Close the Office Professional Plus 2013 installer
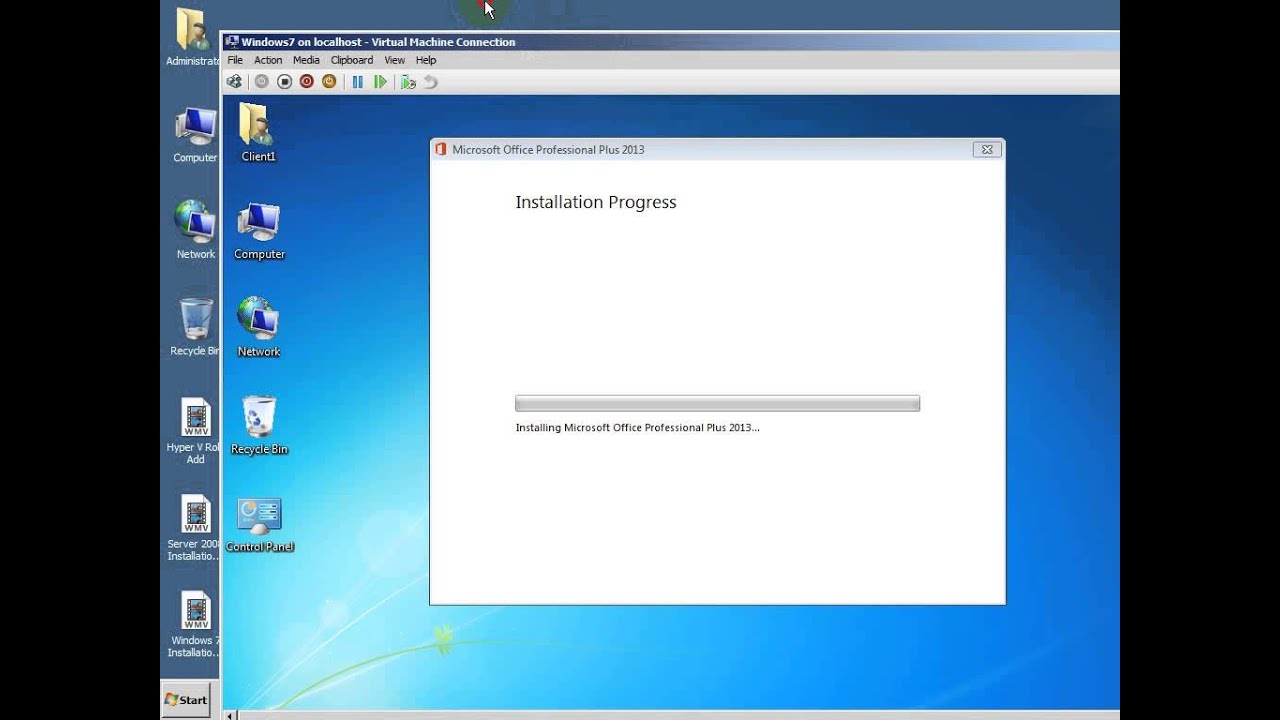 pyautogui.click(x=987, y=150)
